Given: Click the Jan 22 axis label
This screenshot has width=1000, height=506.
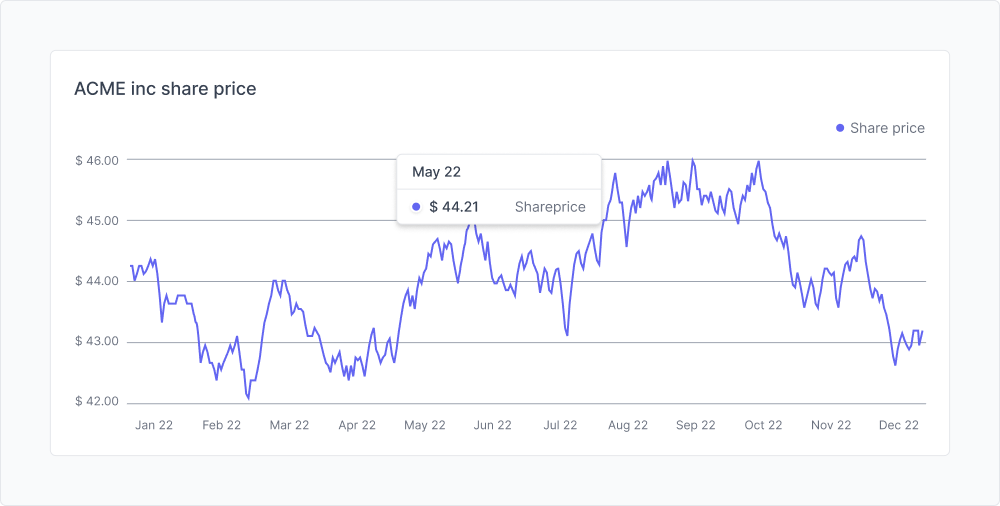Looking at the screenshot, I should pyautogui.click(x=154, y=425).
